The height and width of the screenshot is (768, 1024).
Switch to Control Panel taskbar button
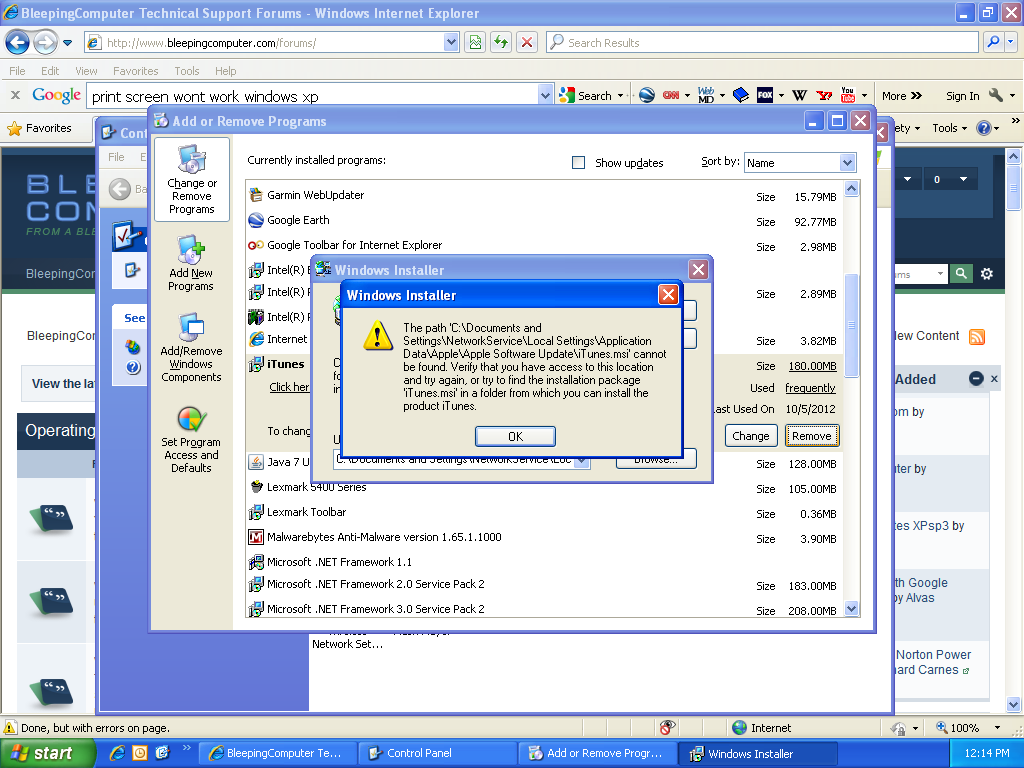click(438, 753)
